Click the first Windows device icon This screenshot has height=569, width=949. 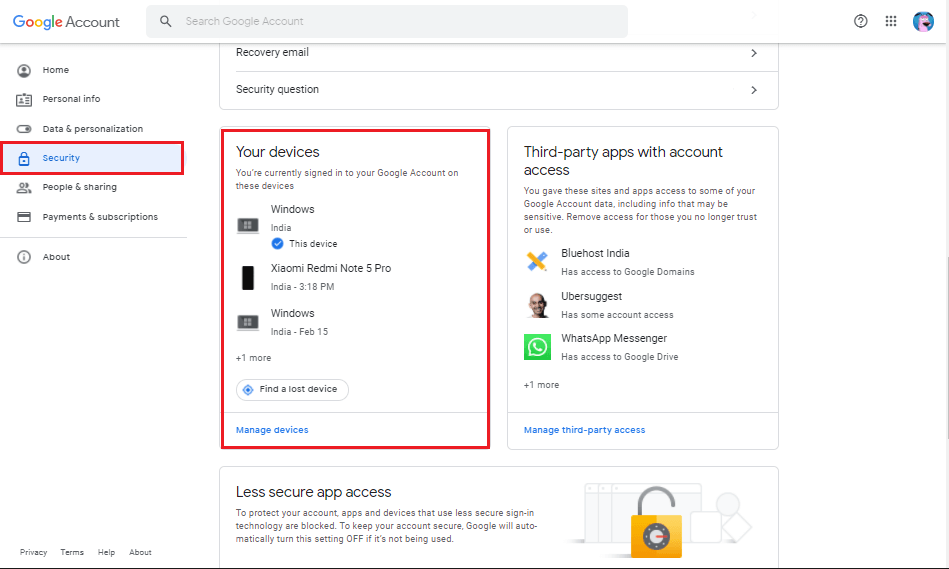click(248, 225)
